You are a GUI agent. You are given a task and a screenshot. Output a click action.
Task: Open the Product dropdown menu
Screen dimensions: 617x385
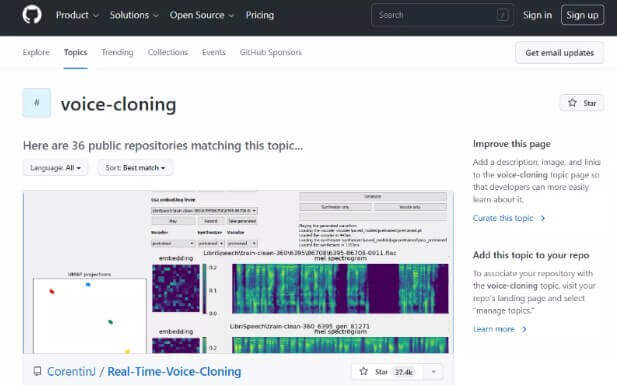(77, 15)
